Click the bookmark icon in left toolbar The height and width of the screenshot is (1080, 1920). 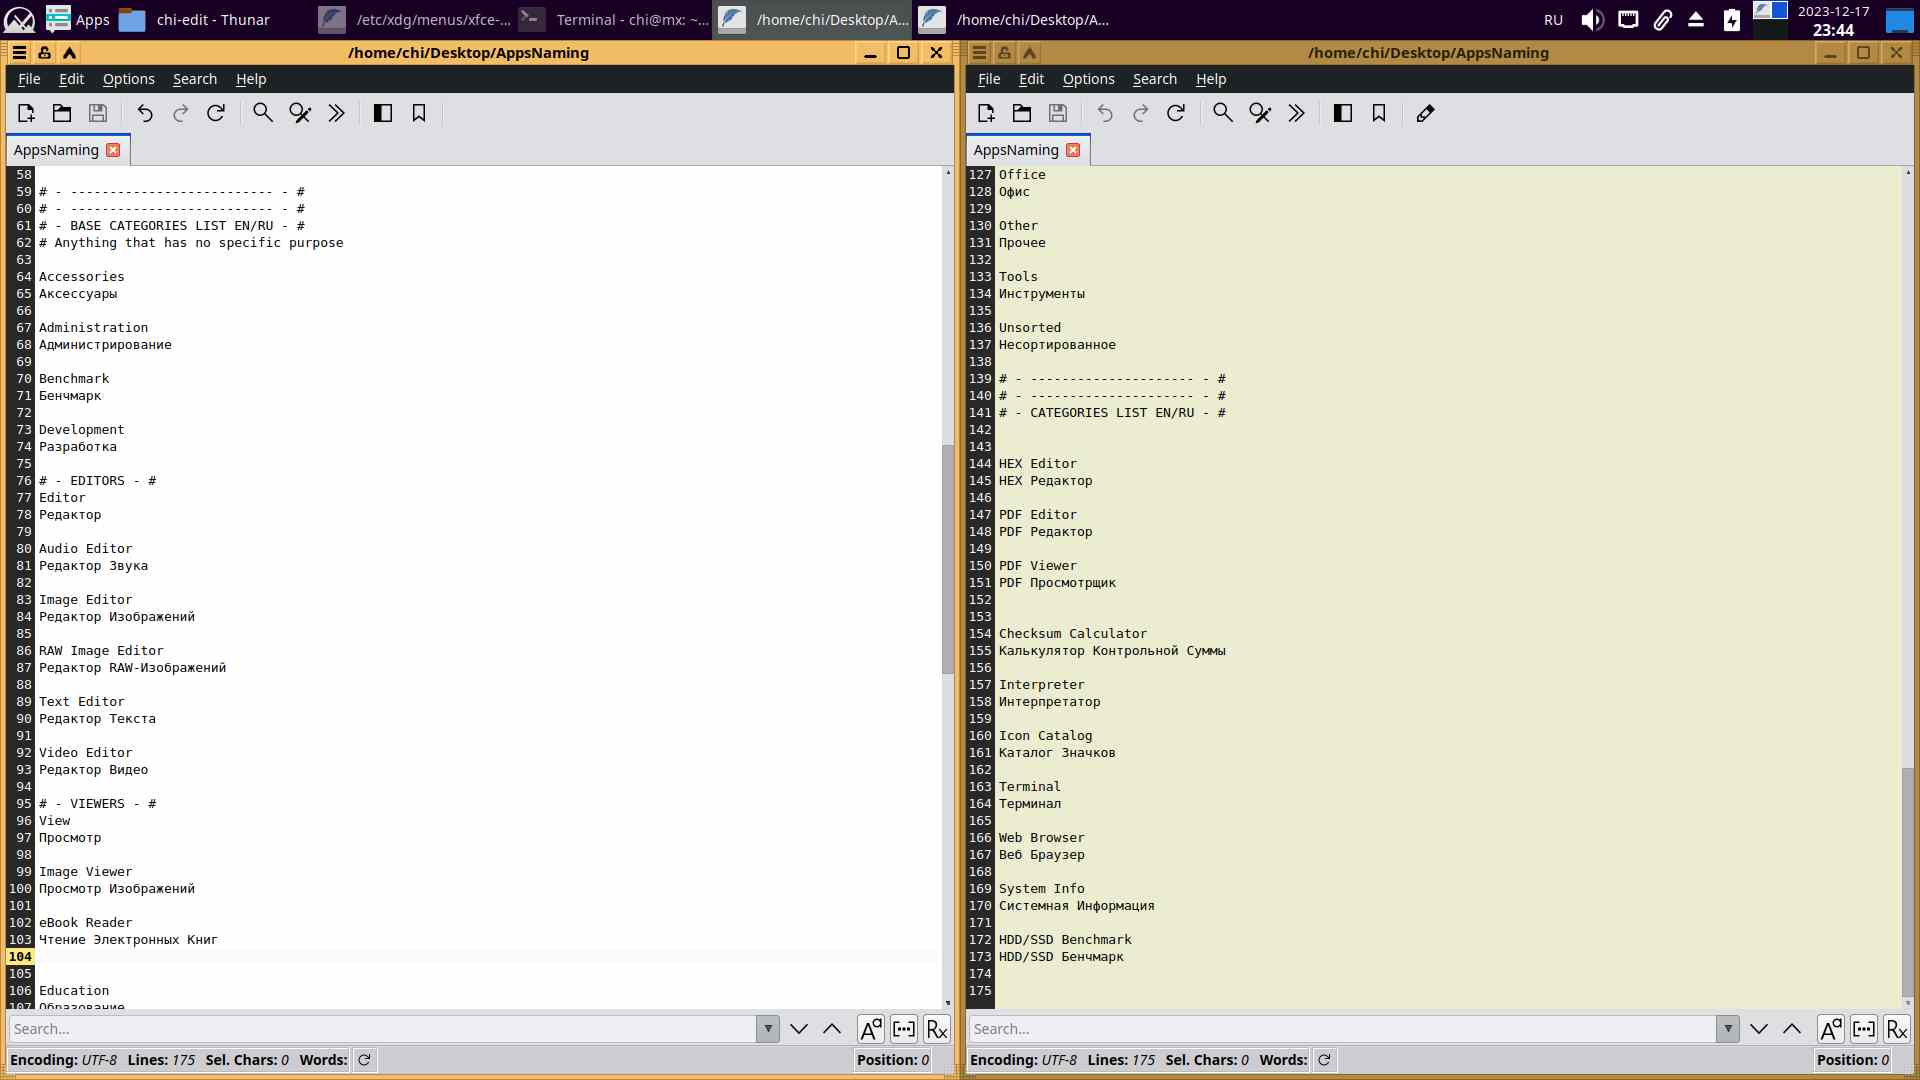tap(419, 113)
